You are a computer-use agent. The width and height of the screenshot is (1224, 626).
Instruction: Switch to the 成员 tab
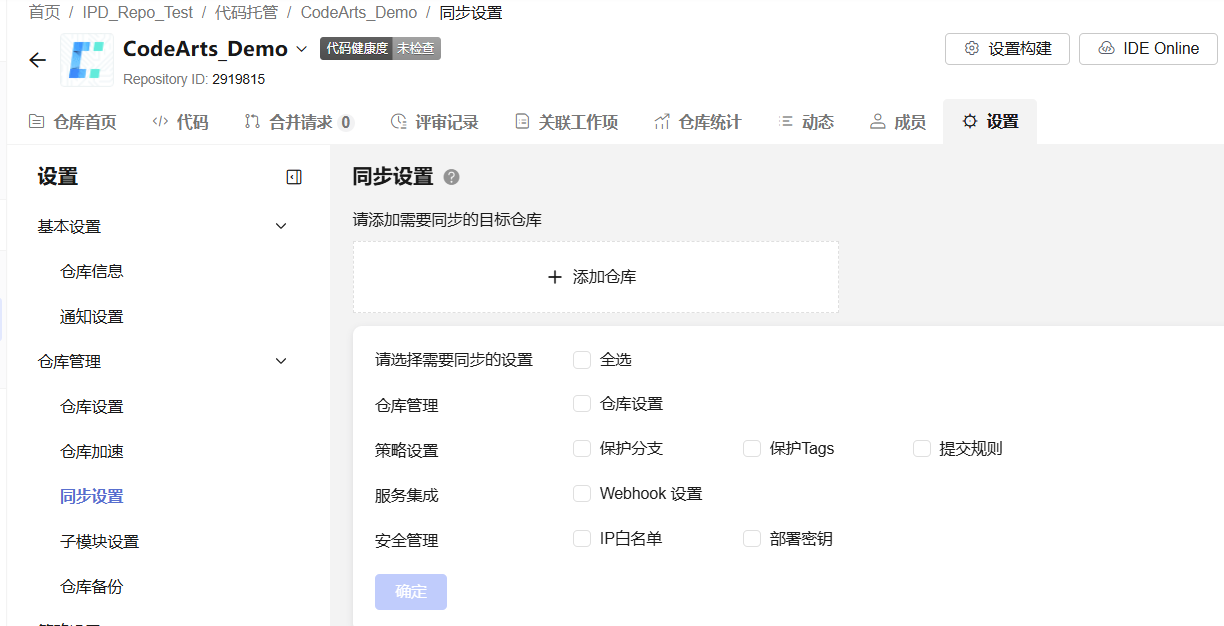pyautogui.click(x=898, y=122)
